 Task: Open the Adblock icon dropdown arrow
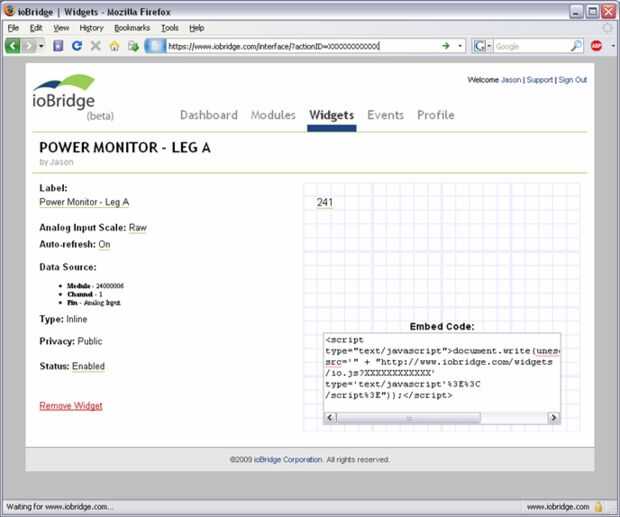pyautogui.click(x=613, y=46)
